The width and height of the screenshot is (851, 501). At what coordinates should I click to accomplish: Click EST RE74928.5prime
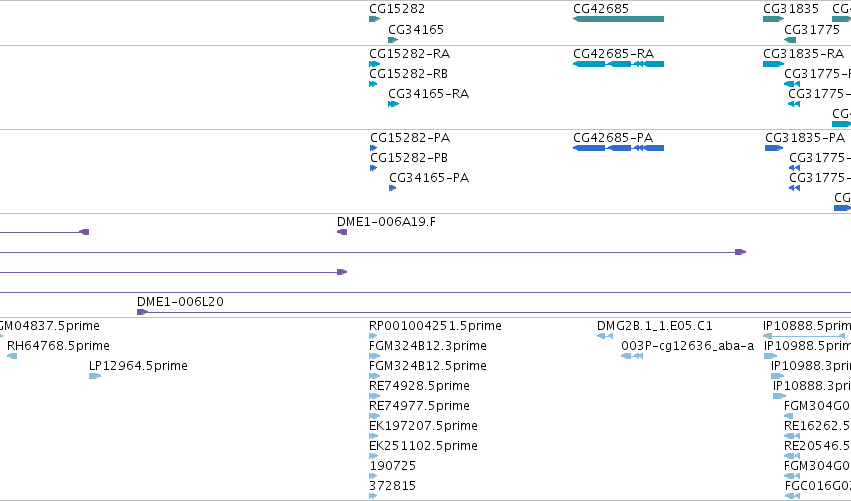[x=419, y=386]
